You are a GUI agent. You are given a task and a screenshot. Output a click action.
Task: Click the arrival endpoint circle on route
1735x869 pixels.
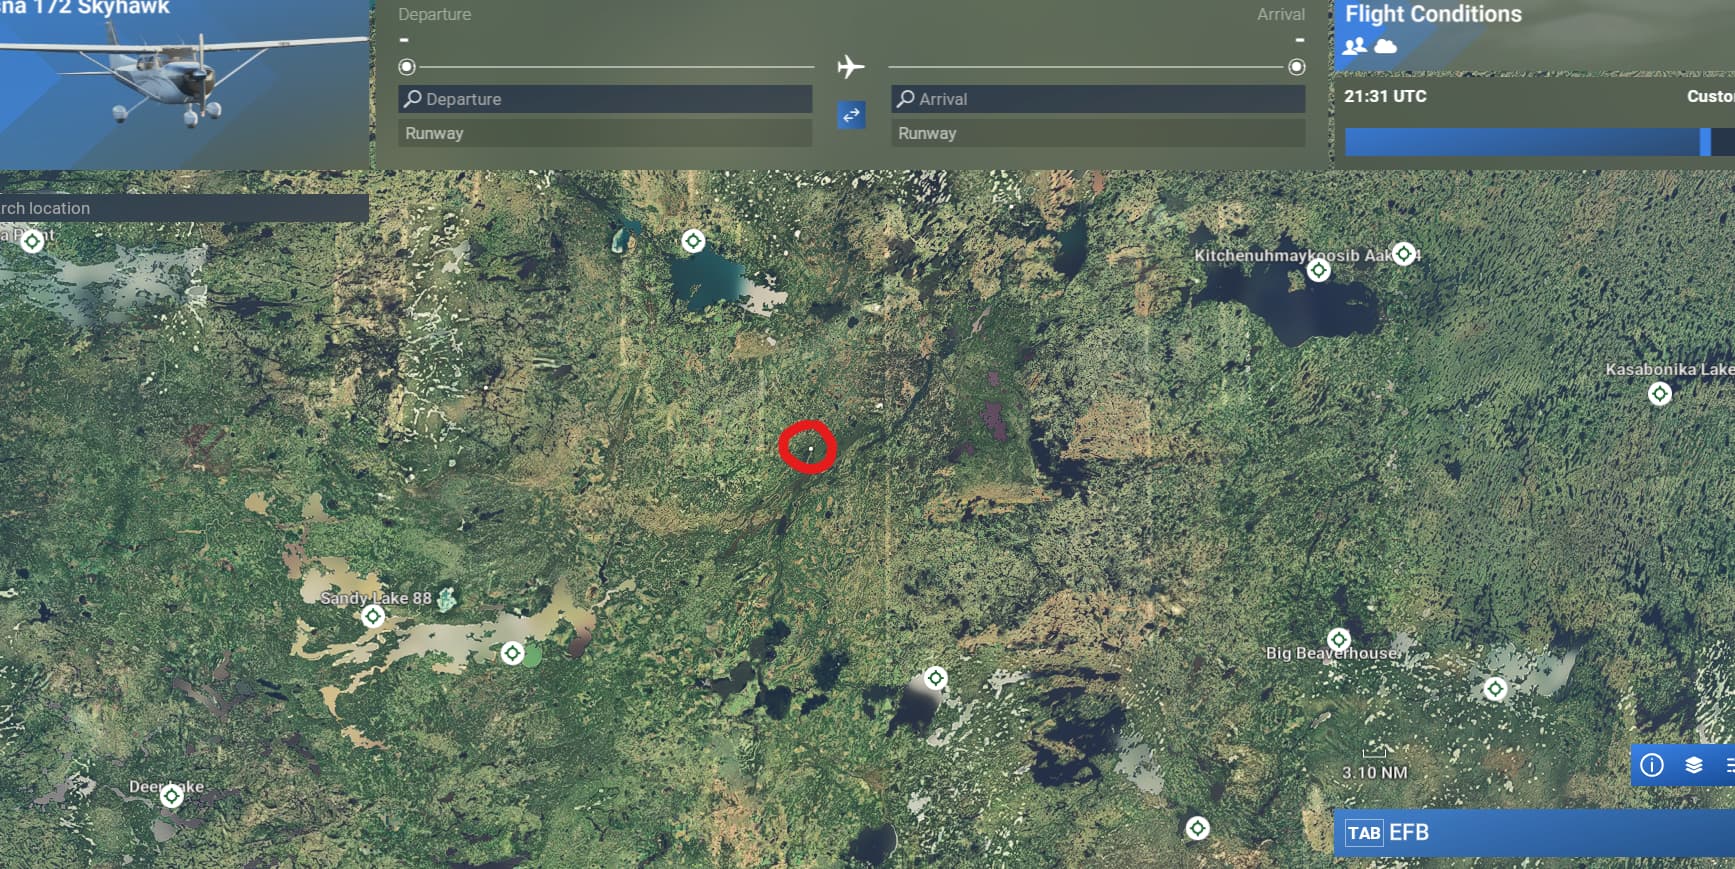coord(1296,67)
